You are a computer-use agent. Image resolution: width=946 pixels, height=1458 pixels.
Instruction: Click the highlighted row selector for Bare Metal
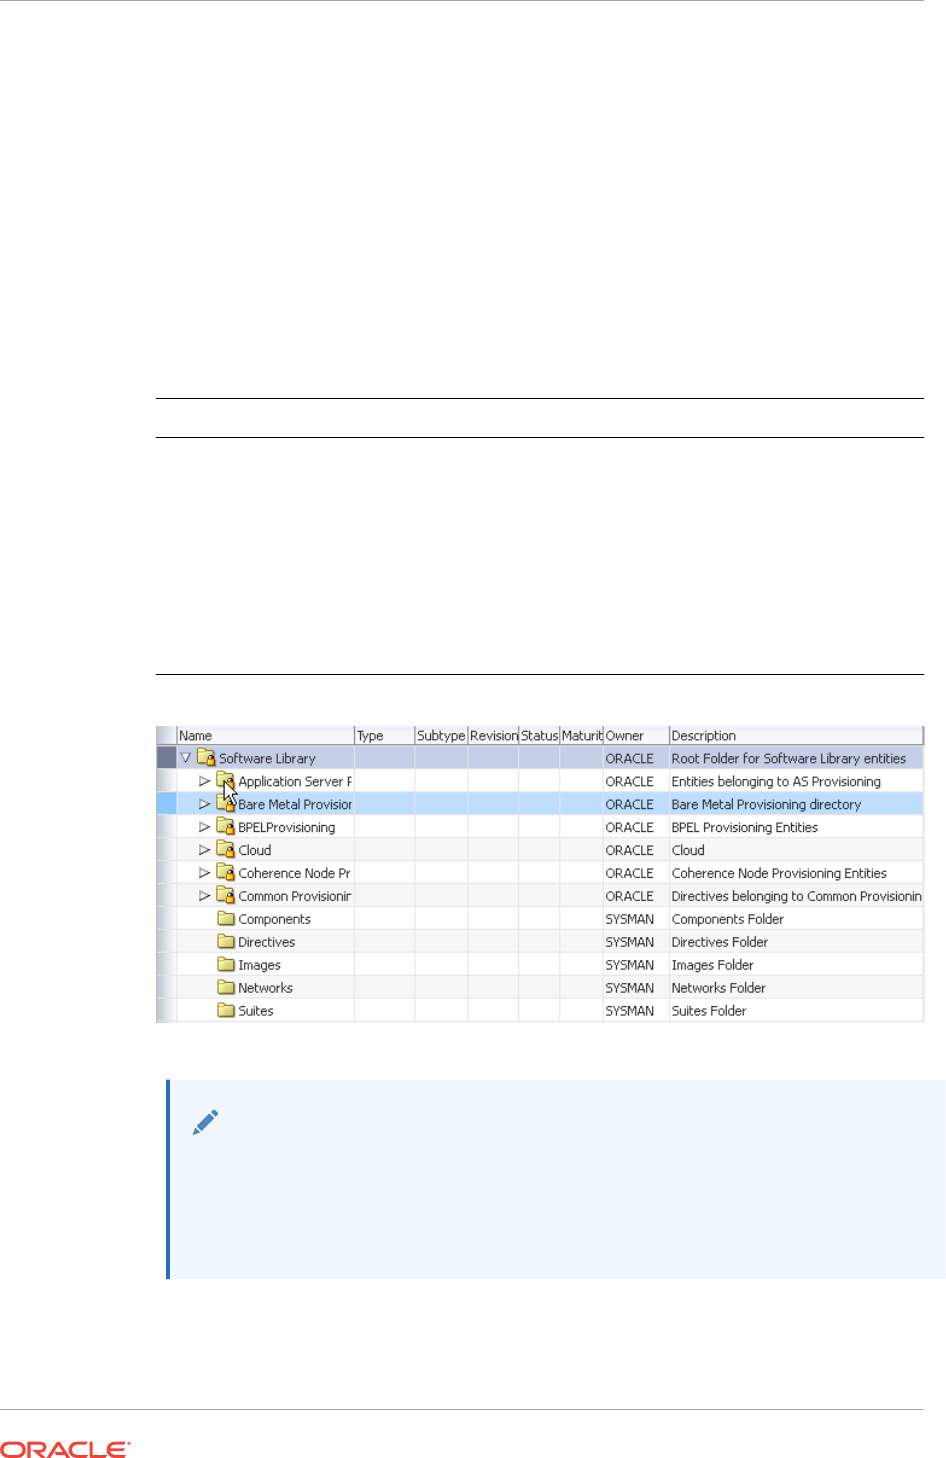point(166,804)
